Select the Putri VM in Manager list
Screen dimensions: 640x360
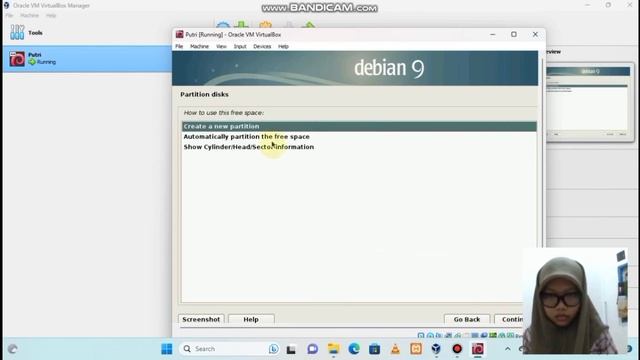pyautogui.click(x=87, y=59)
